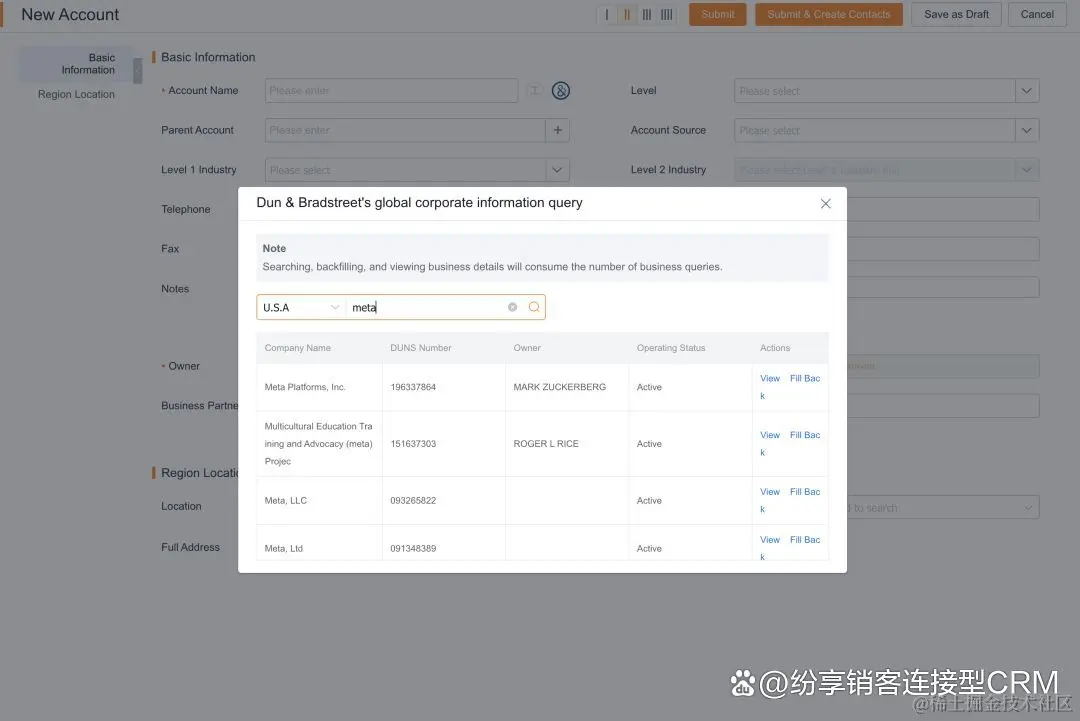
Task: Click Save as Draft button
Action: tap(956, 14)
